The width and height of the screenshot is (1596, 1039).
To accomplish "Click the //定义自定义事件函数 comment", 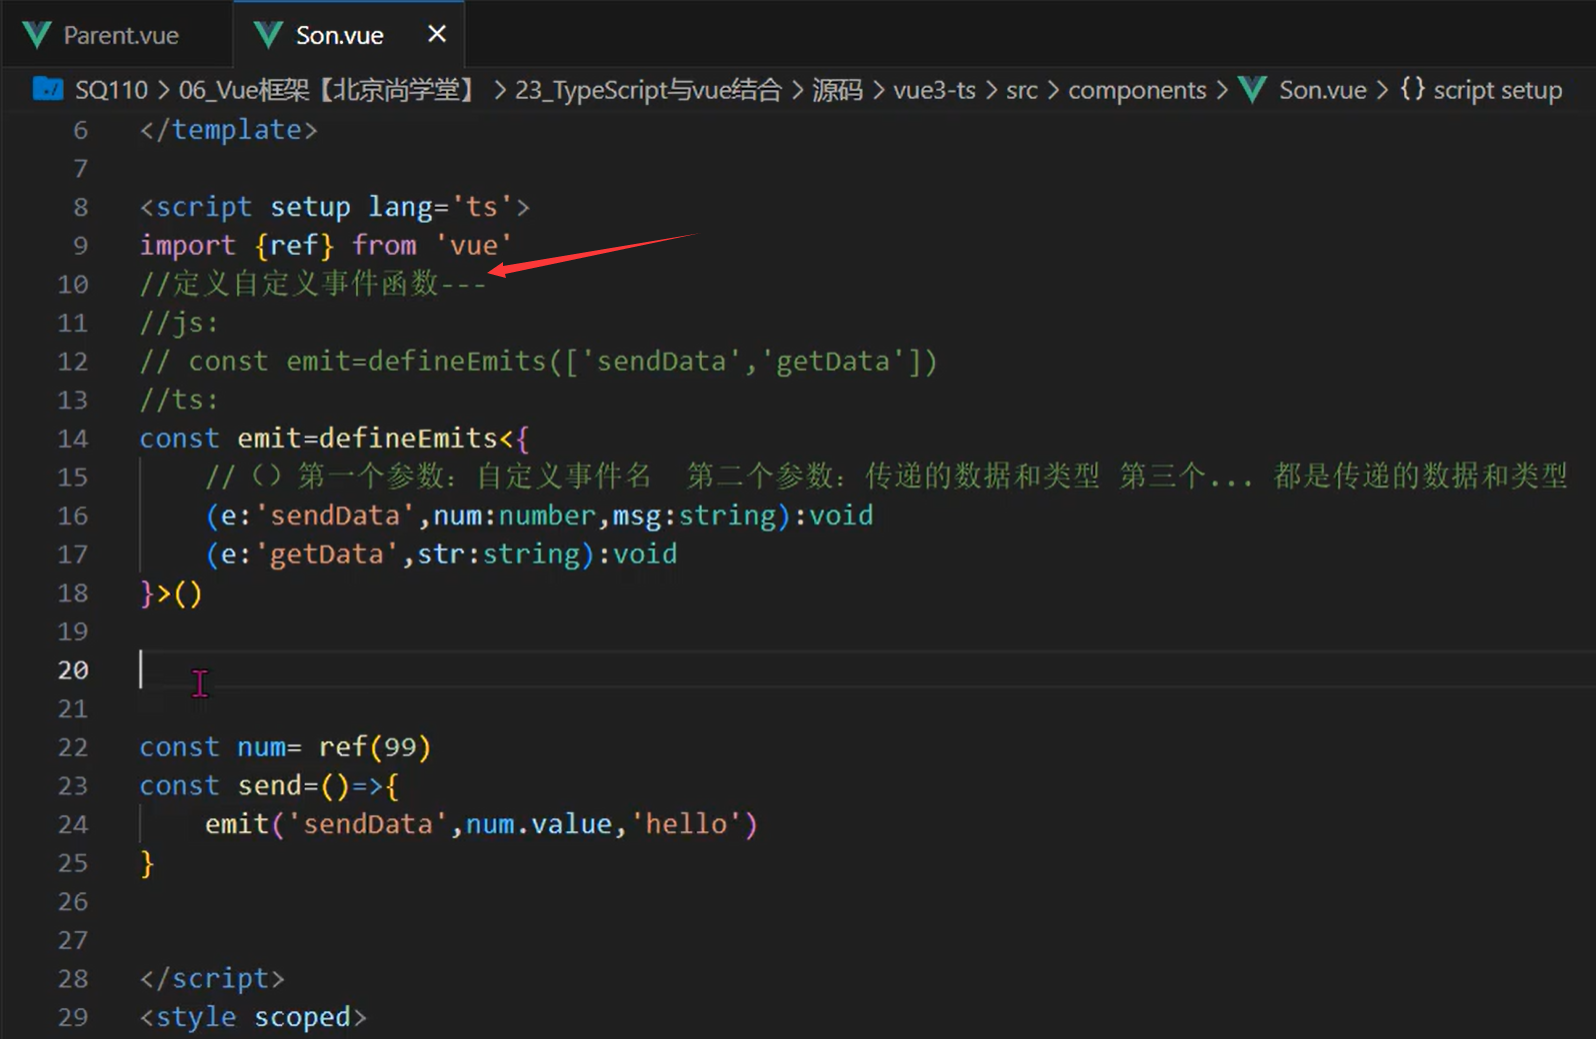I will (x=312, y=284).
